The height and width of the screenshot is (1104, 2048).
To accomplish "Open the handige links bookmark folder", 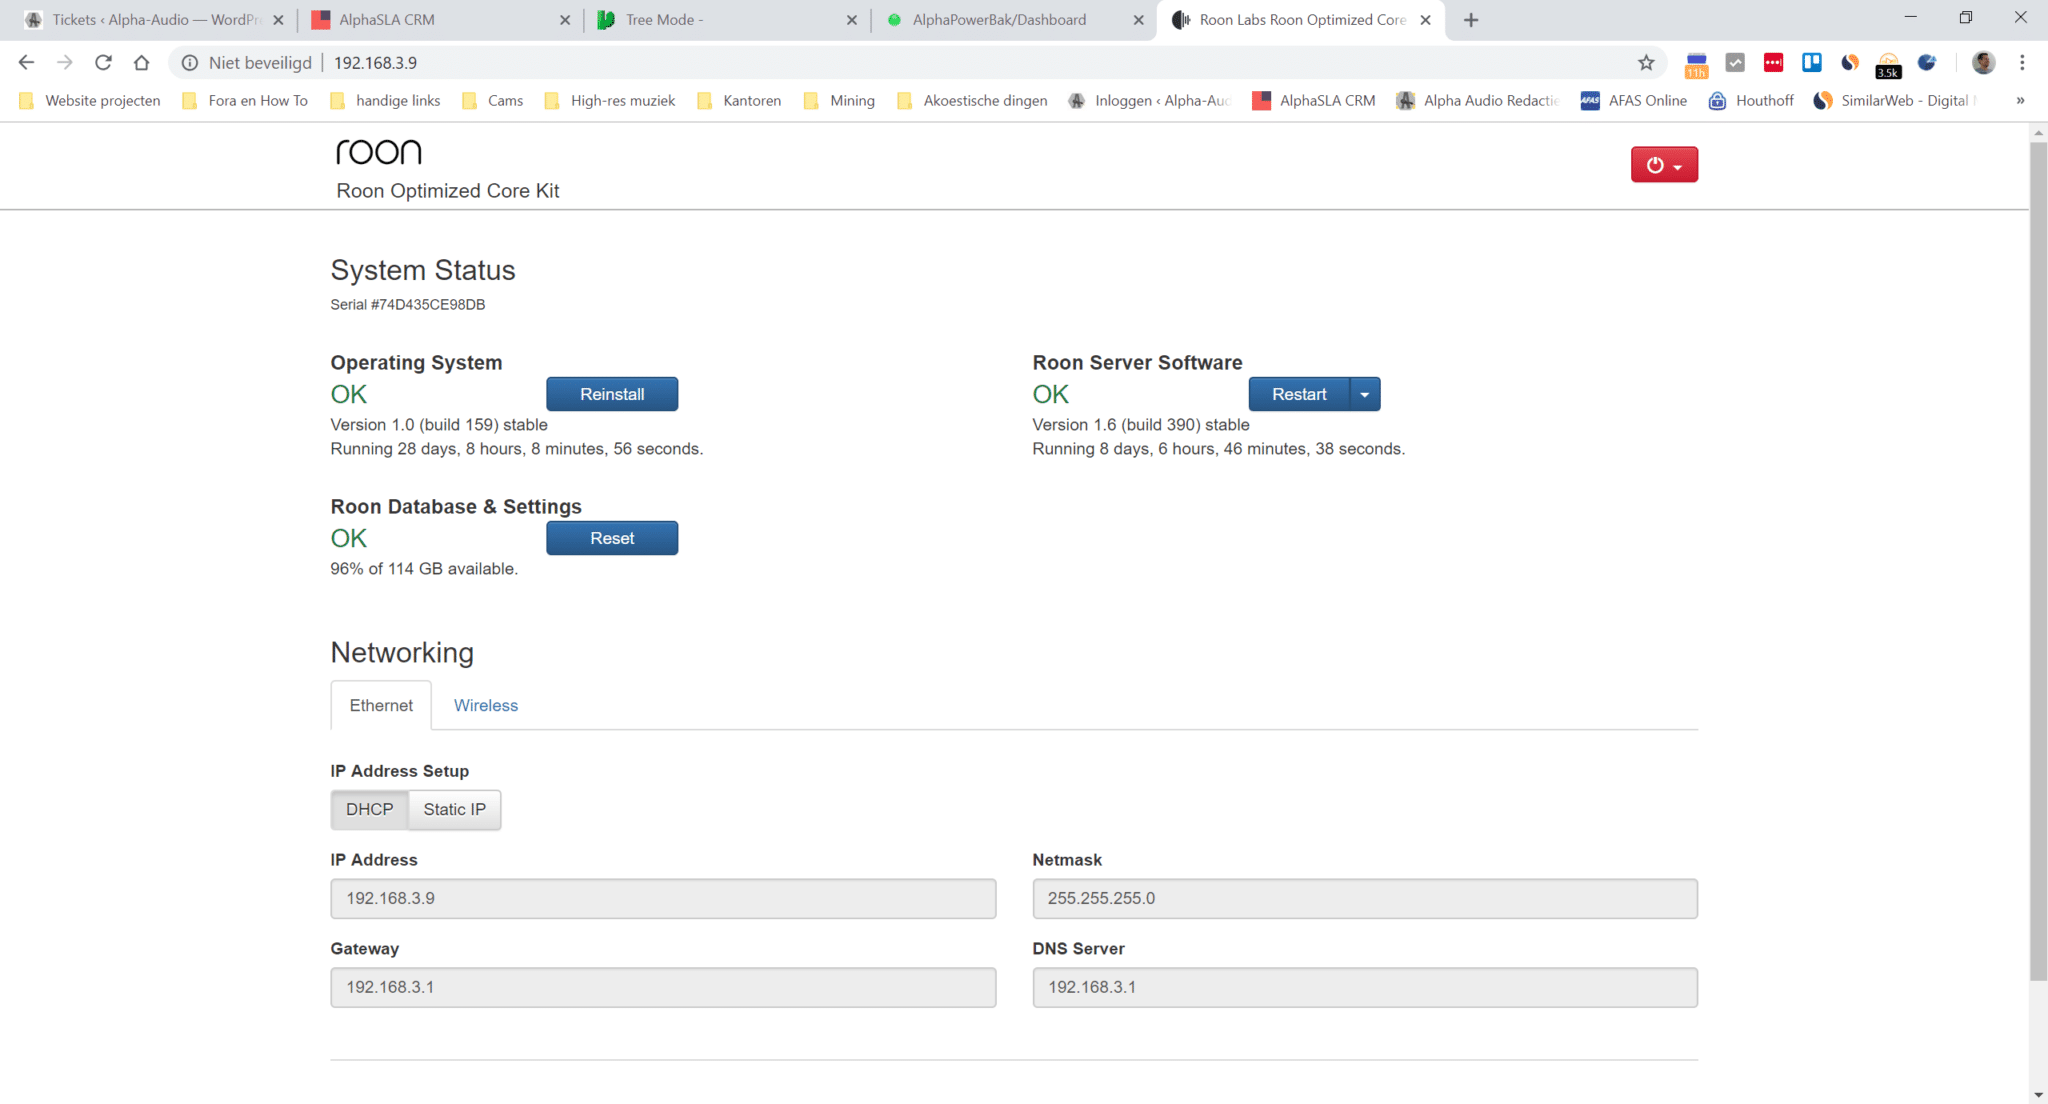I will (x=385, y=100).
